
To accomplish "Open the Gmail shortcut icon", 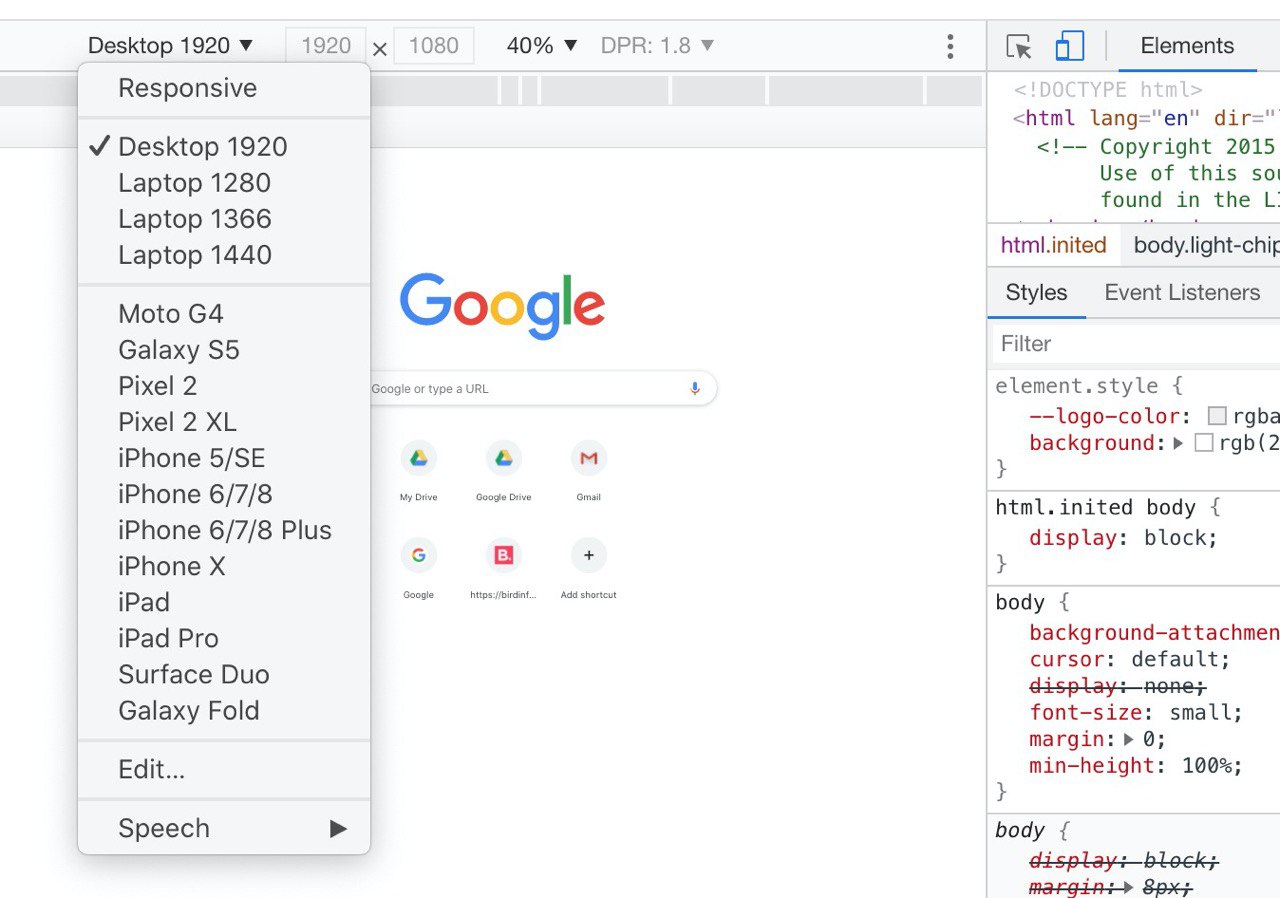I will click(x=589, y=458).
